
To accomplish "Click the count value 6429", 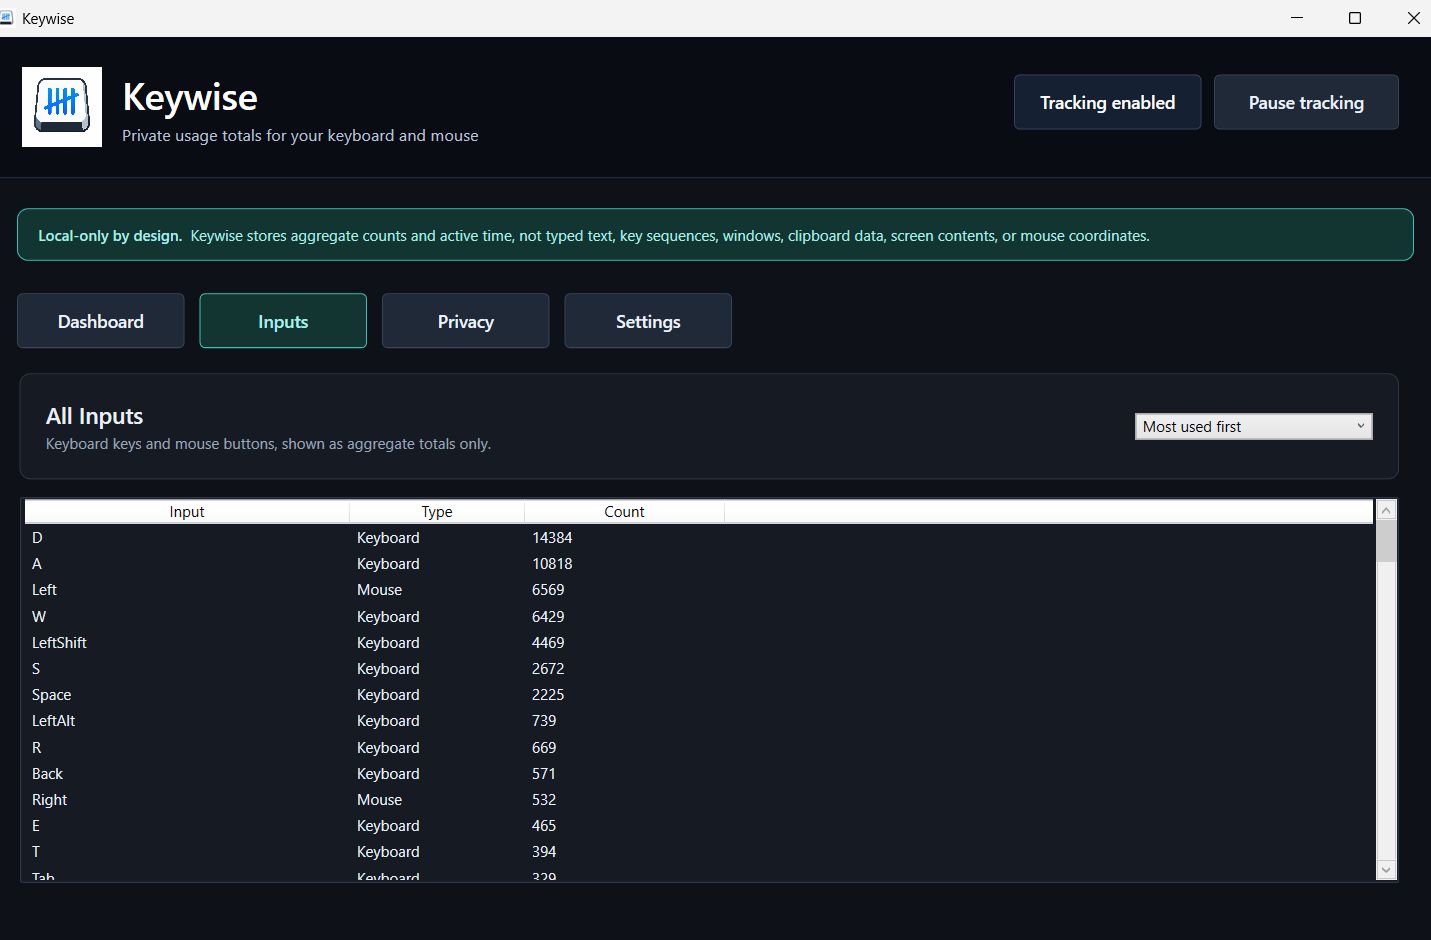I will point(548,617).
